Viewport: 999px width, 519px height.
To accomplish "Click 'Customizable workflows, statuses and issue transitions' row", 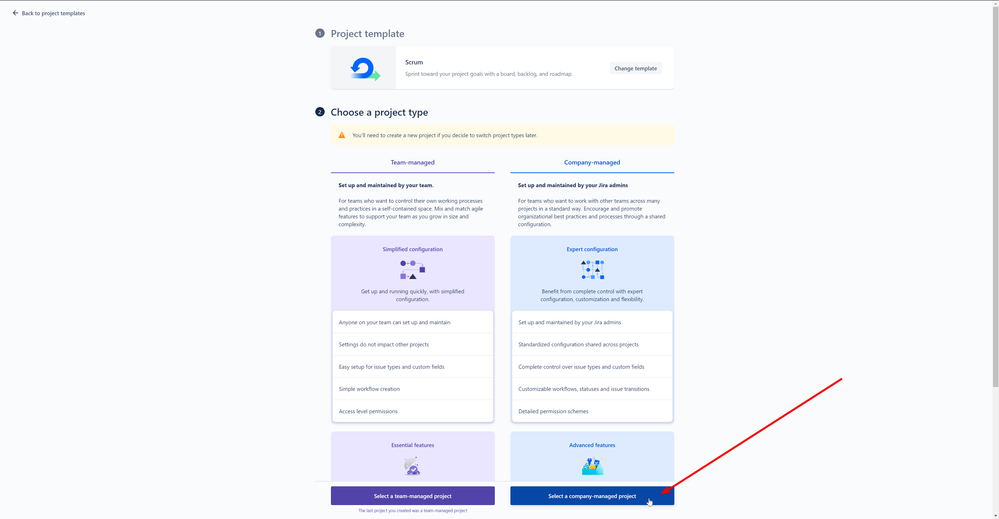I will click(x=592, y=389).
